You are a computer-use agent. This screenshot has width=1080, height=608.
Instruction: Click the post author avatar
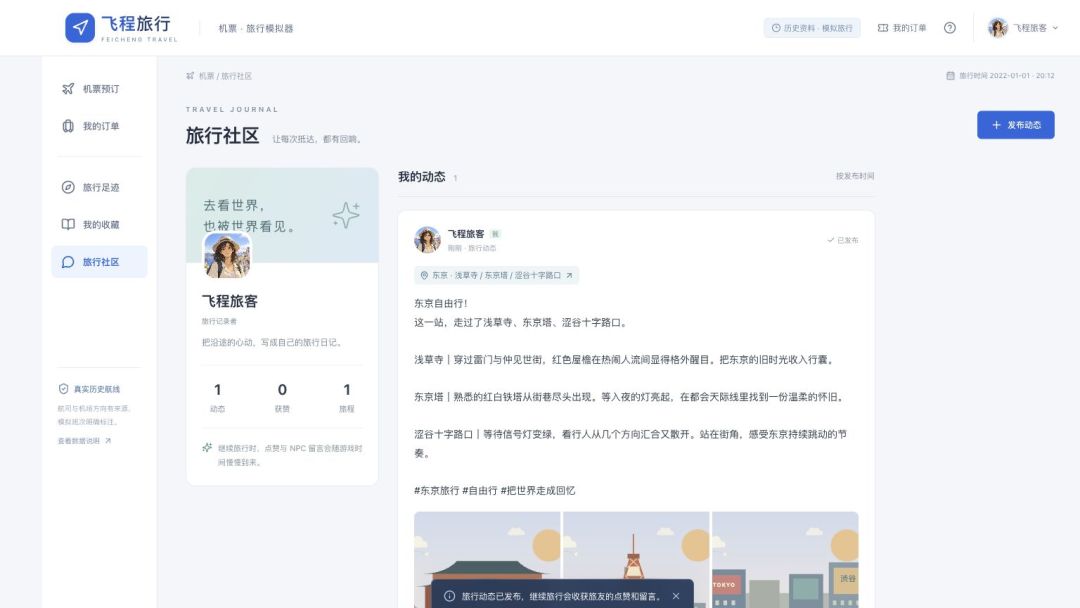pos(427,240)
